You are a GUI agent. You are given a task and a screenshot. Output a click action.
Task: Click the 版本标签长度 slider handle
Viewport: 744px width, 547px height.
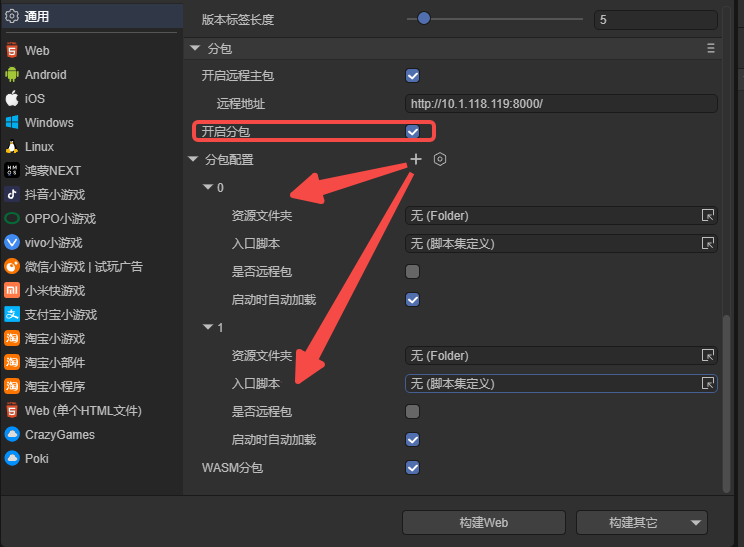(424, 19)
